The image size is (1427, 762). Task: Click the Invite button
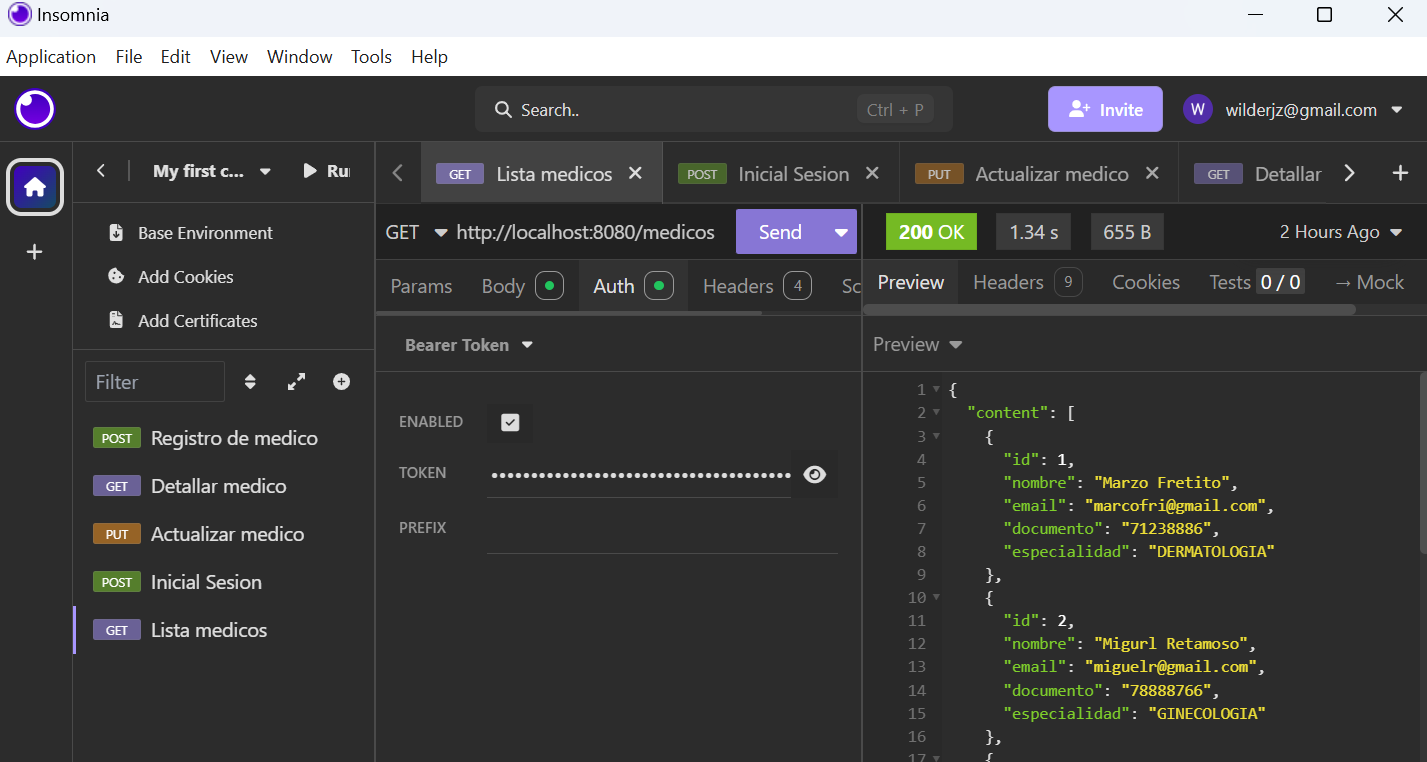[x=1105, y=109]
